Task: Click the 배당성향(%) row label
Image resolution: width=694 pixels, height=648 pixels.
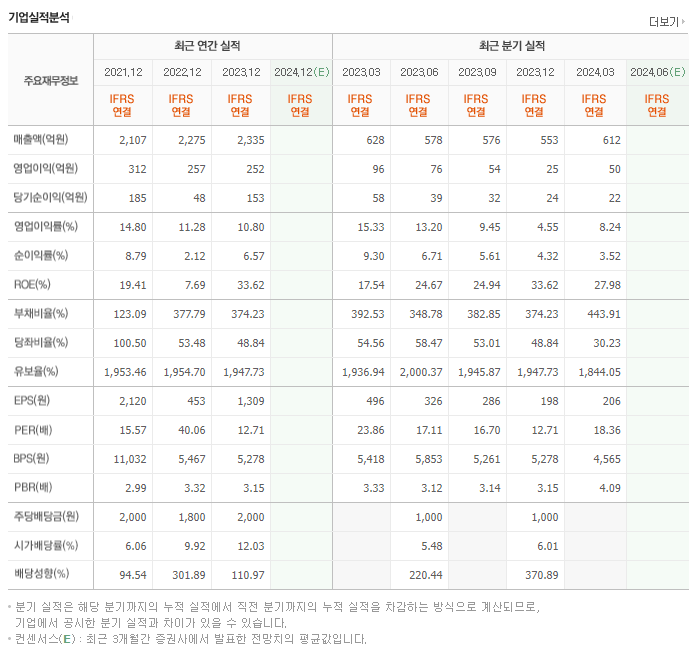Action: (41, 574)
